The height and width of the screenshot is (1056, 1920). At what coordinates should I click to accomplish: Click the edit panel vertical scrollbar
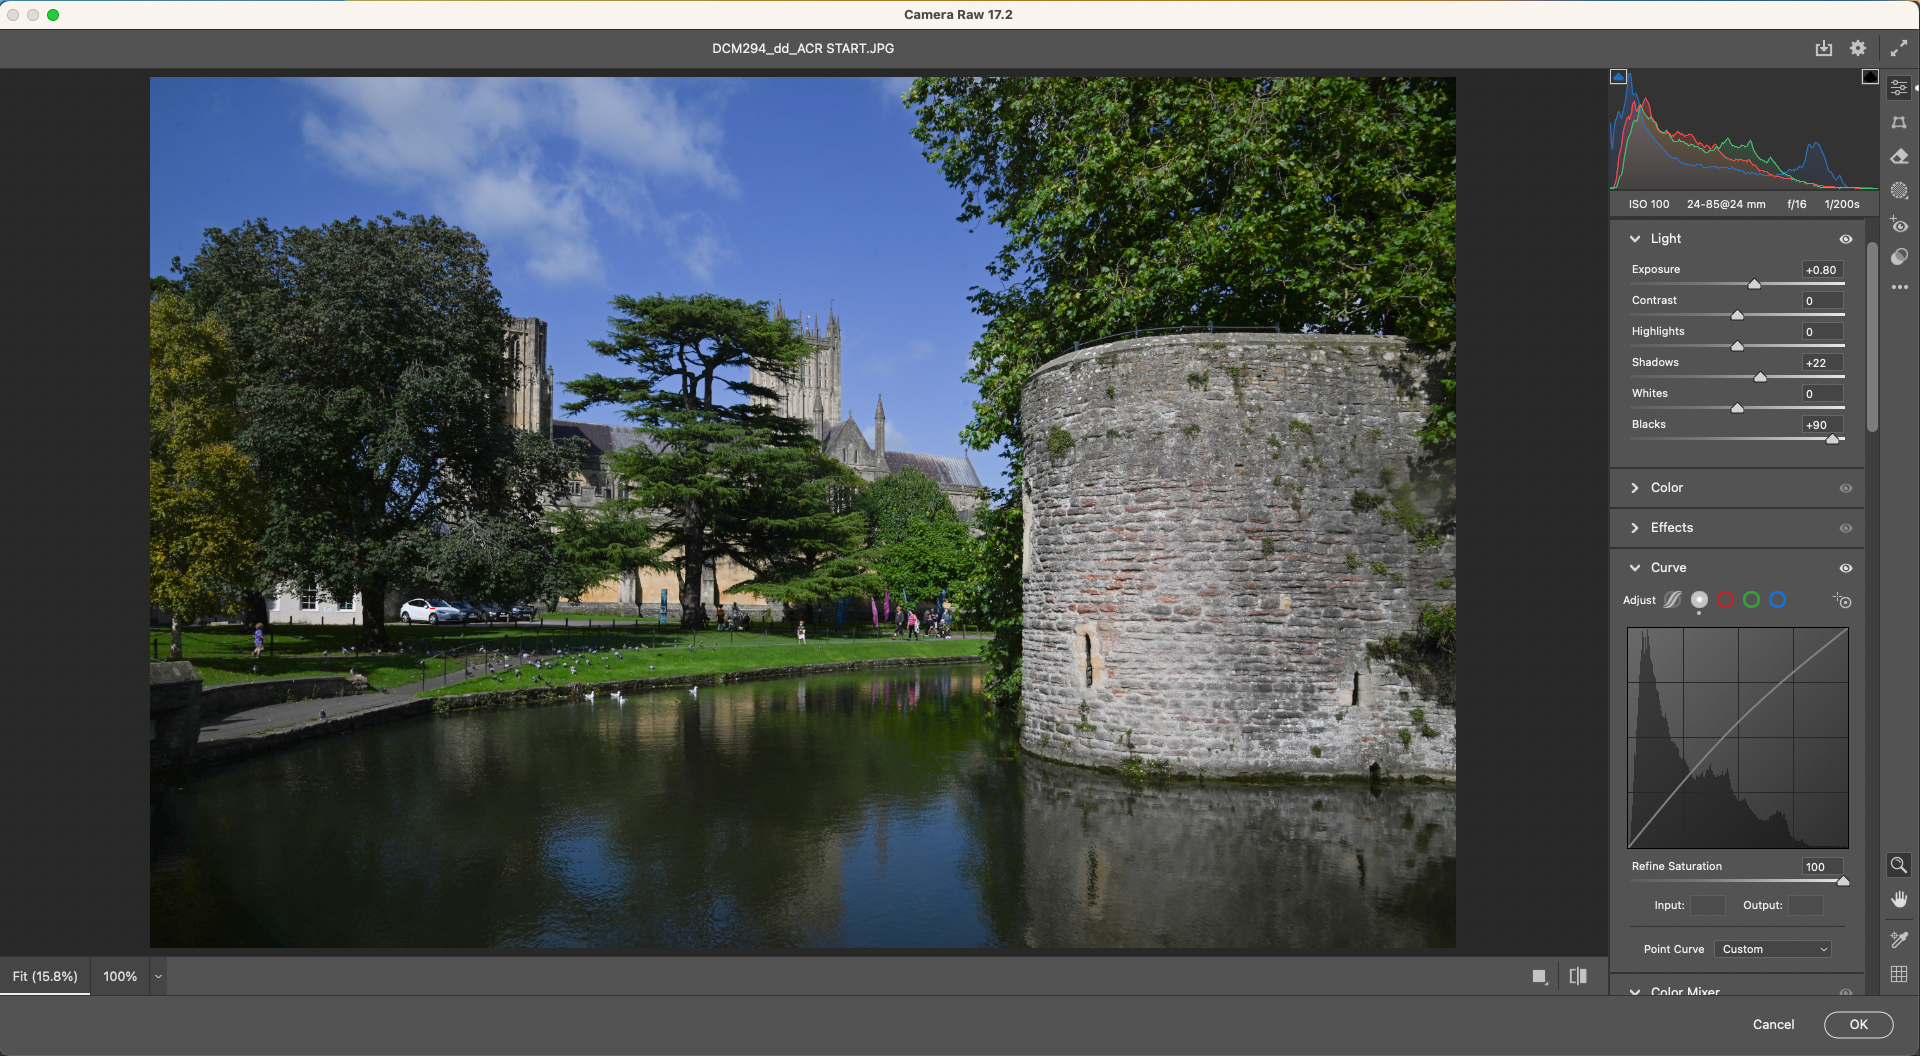coord(1872,337)
